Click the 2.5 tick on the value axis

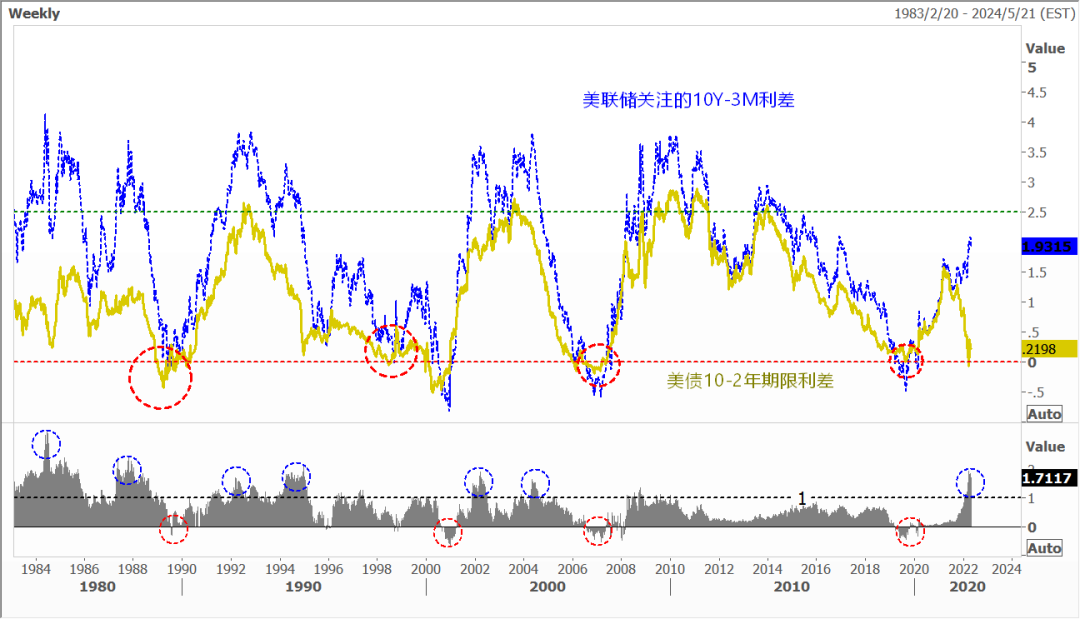pyautogui.click(x=1037, y=213)
